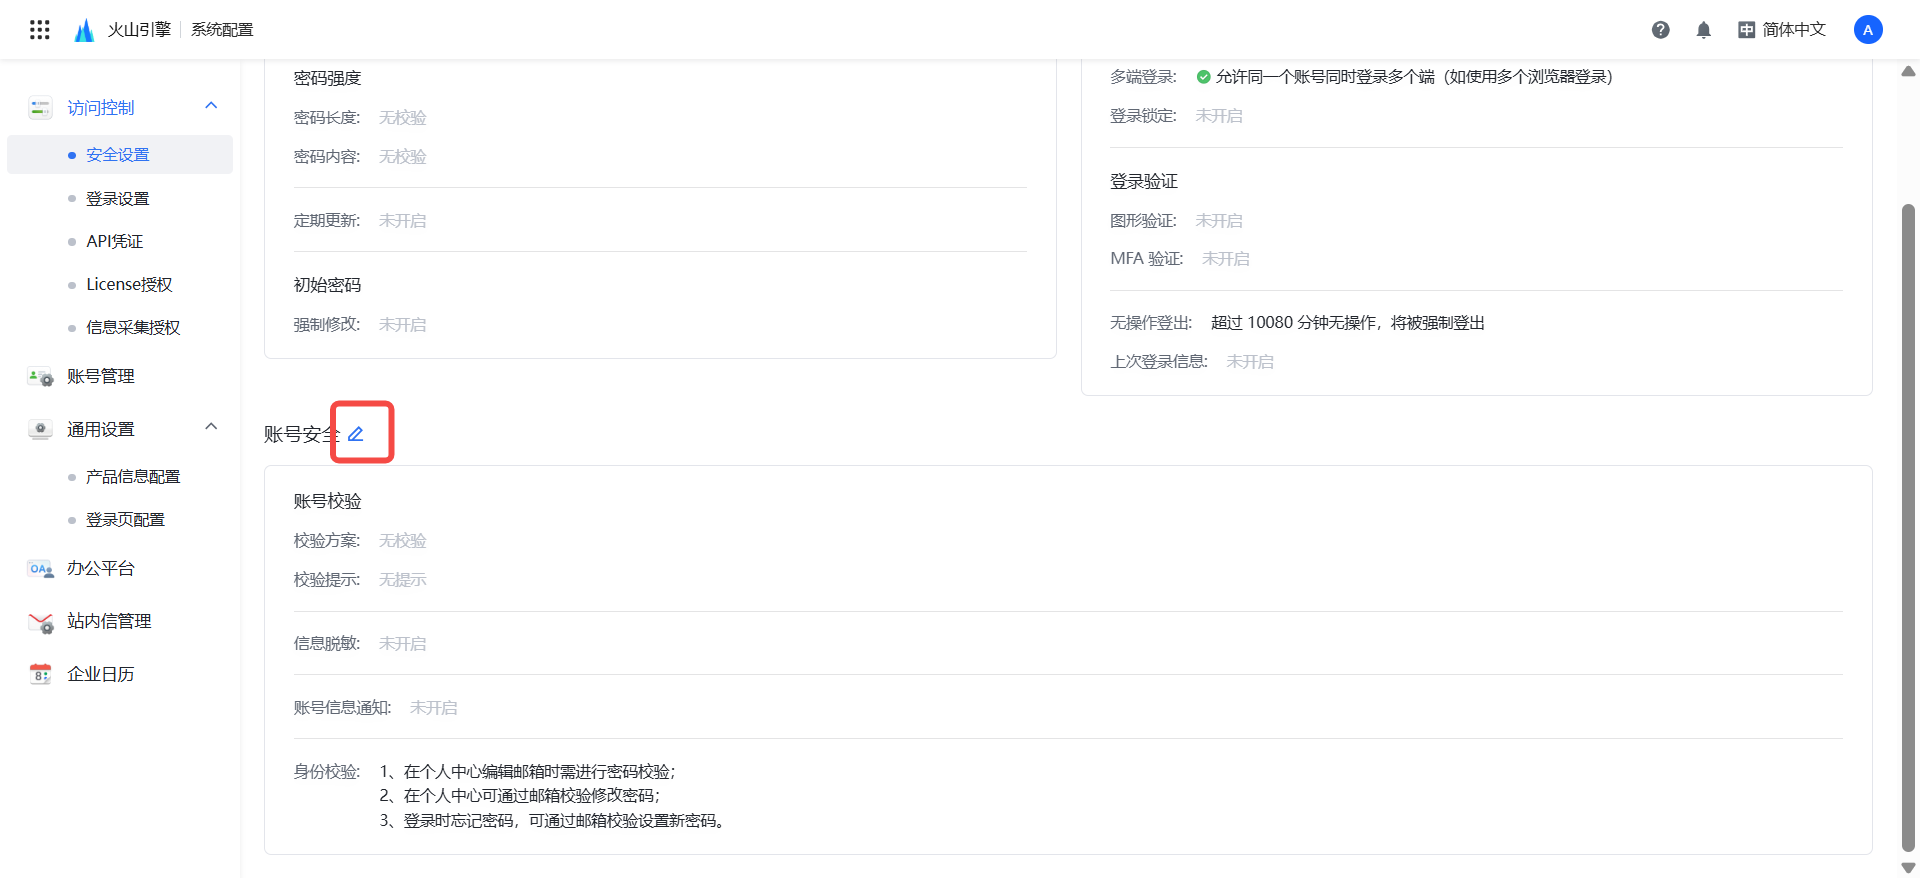Click the 图形验证 value 未开启
The image size is (1920, 878).
click(x=1219, y=221)
